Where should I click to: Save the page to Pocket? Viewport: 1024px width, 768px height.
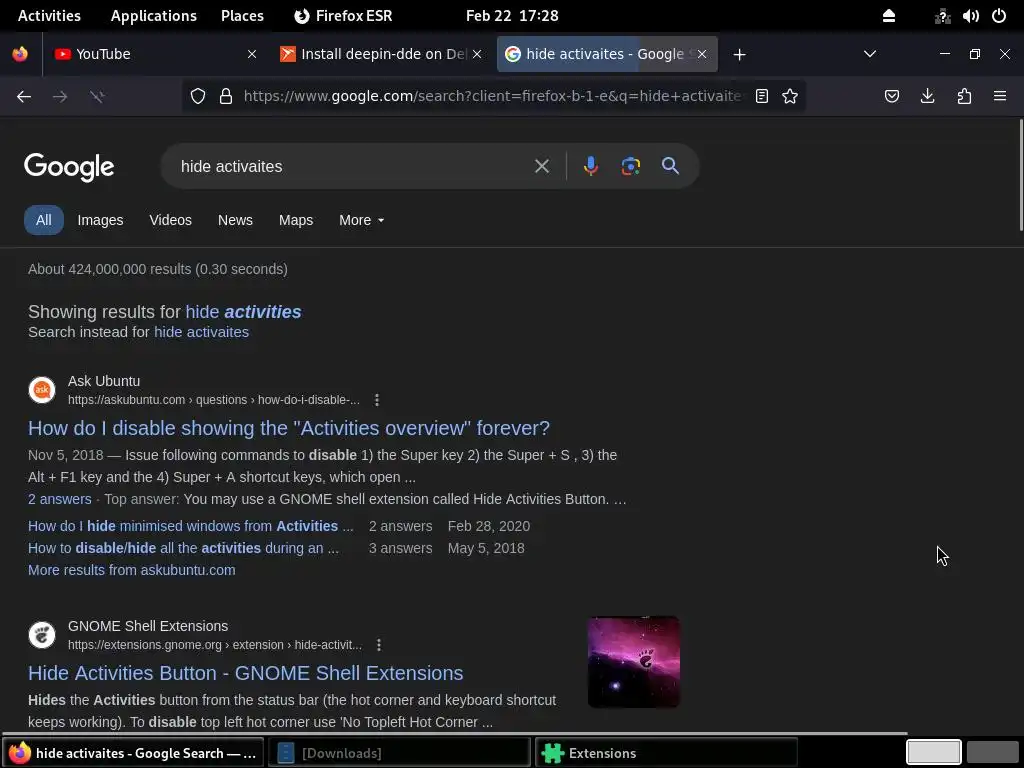[892, 97]
